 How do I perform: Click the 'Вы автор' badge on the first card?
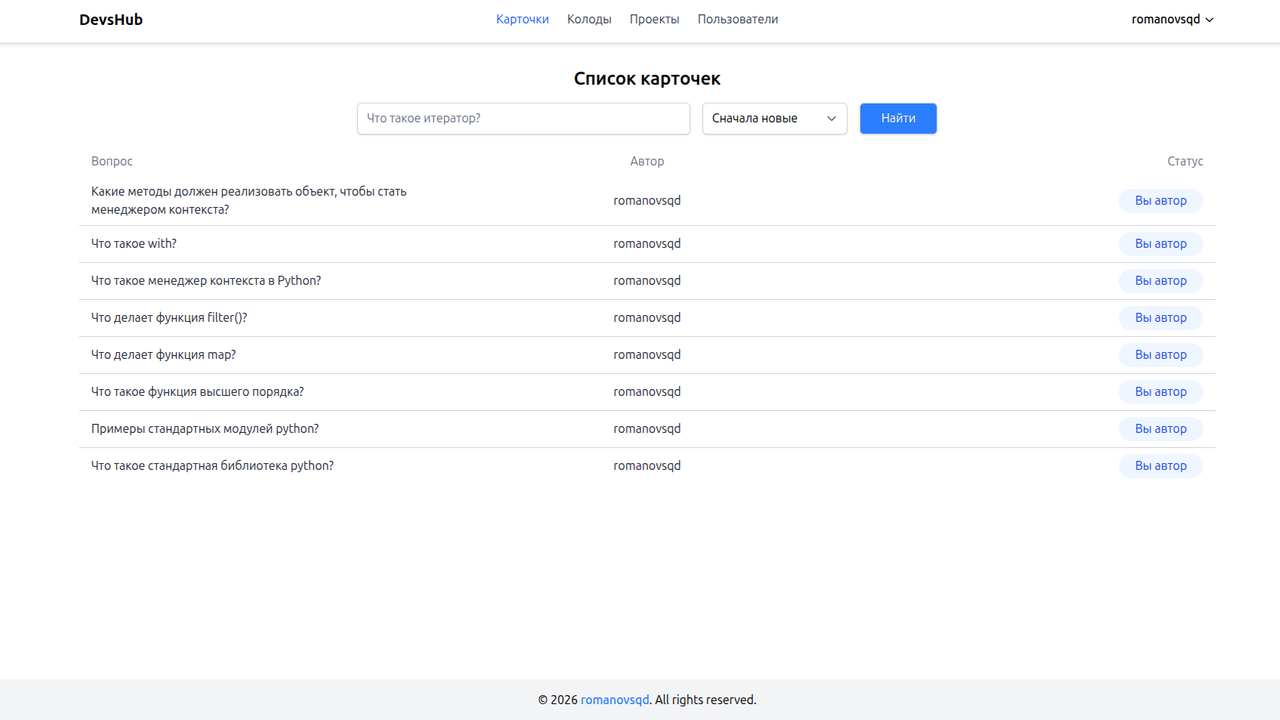1160,200
